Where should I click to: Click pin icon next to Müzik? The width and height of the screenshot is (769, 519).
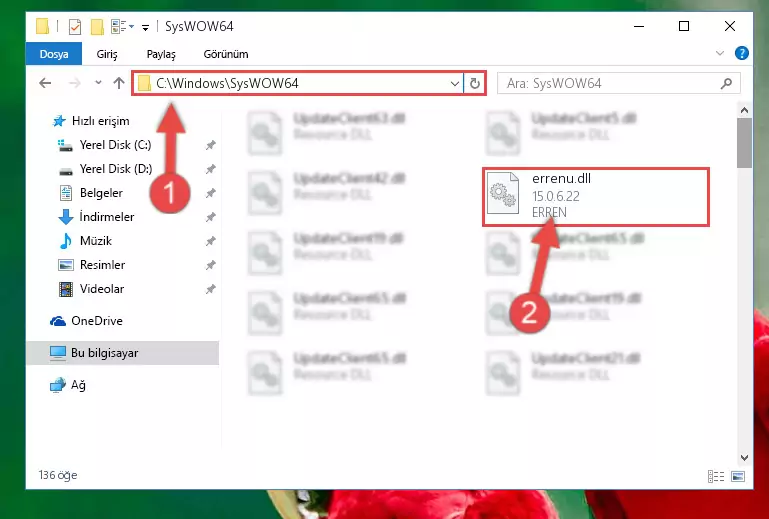point(210,241)
